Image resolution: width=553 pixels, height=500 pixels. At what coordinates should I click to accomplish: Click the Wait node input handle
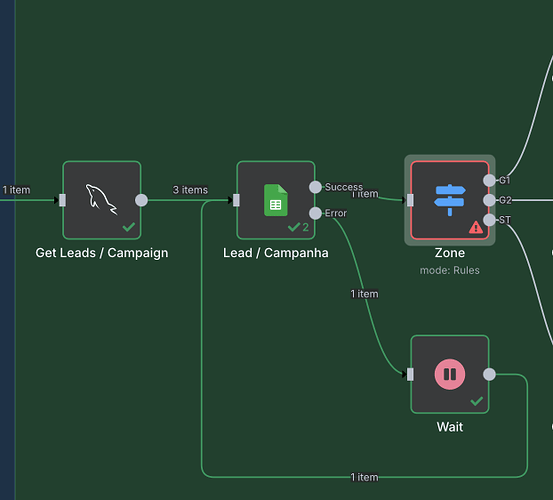410,374
